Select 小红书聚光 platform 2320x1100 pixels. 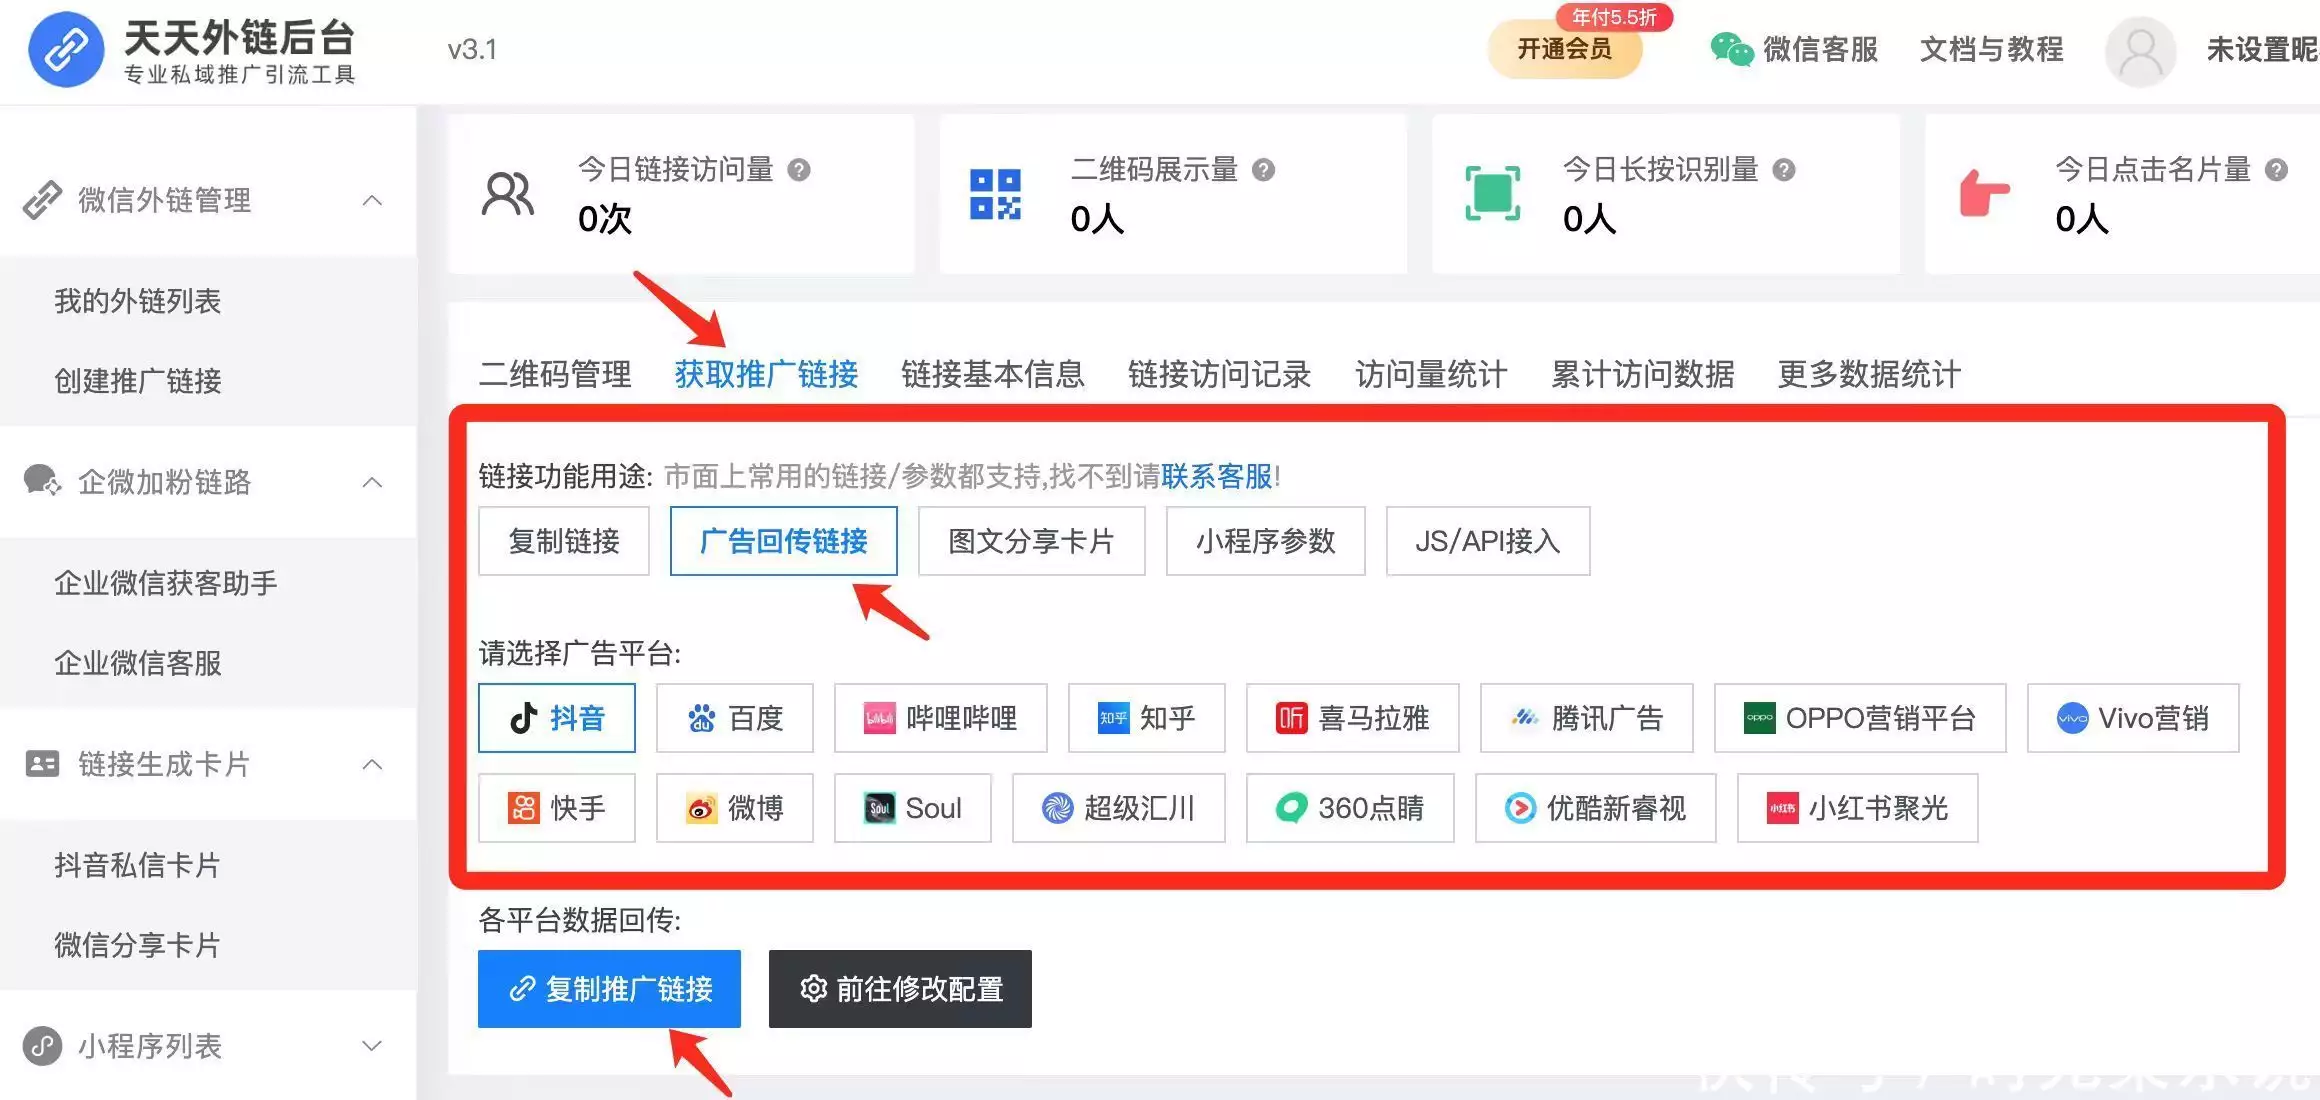pyautogui.click(x=1857, y=808)
